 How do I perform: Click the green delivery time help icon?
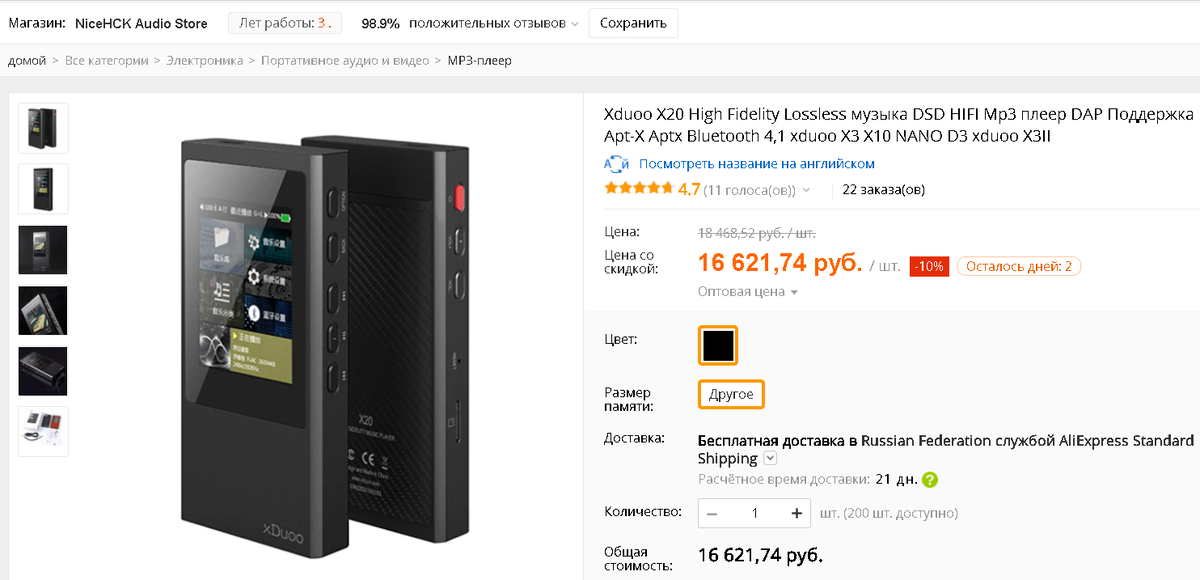(928, 479)
